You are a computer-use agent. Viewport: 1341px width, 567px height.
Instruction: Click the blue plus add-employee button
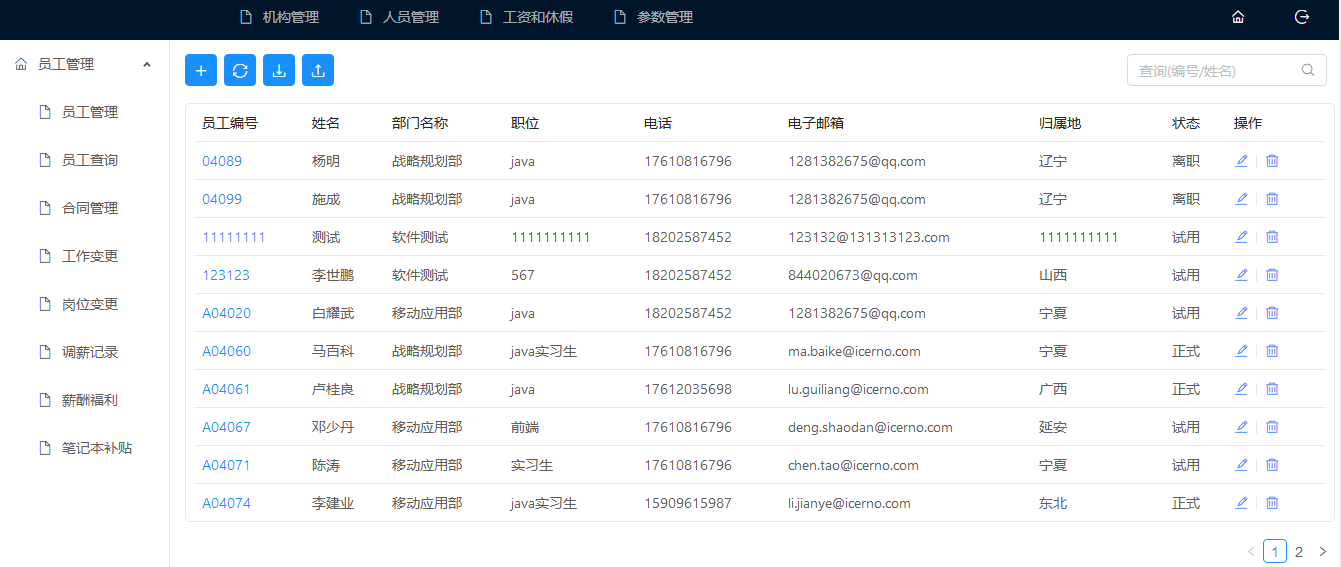tap(201, 70)
